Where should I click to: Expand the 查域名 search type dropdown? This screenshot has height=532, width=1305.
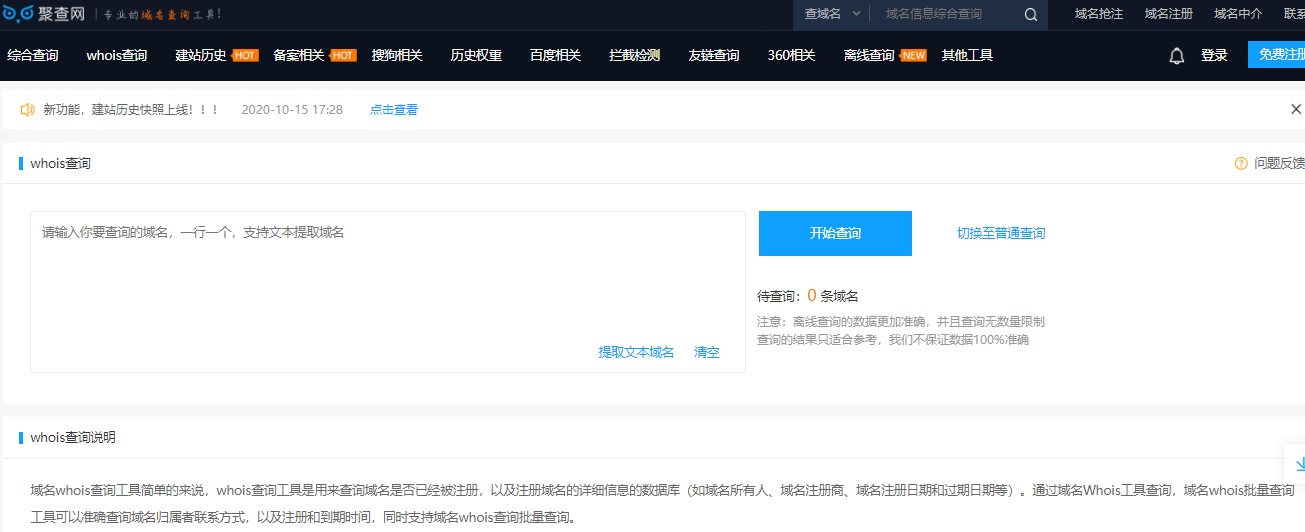click(x=829, y=14)
